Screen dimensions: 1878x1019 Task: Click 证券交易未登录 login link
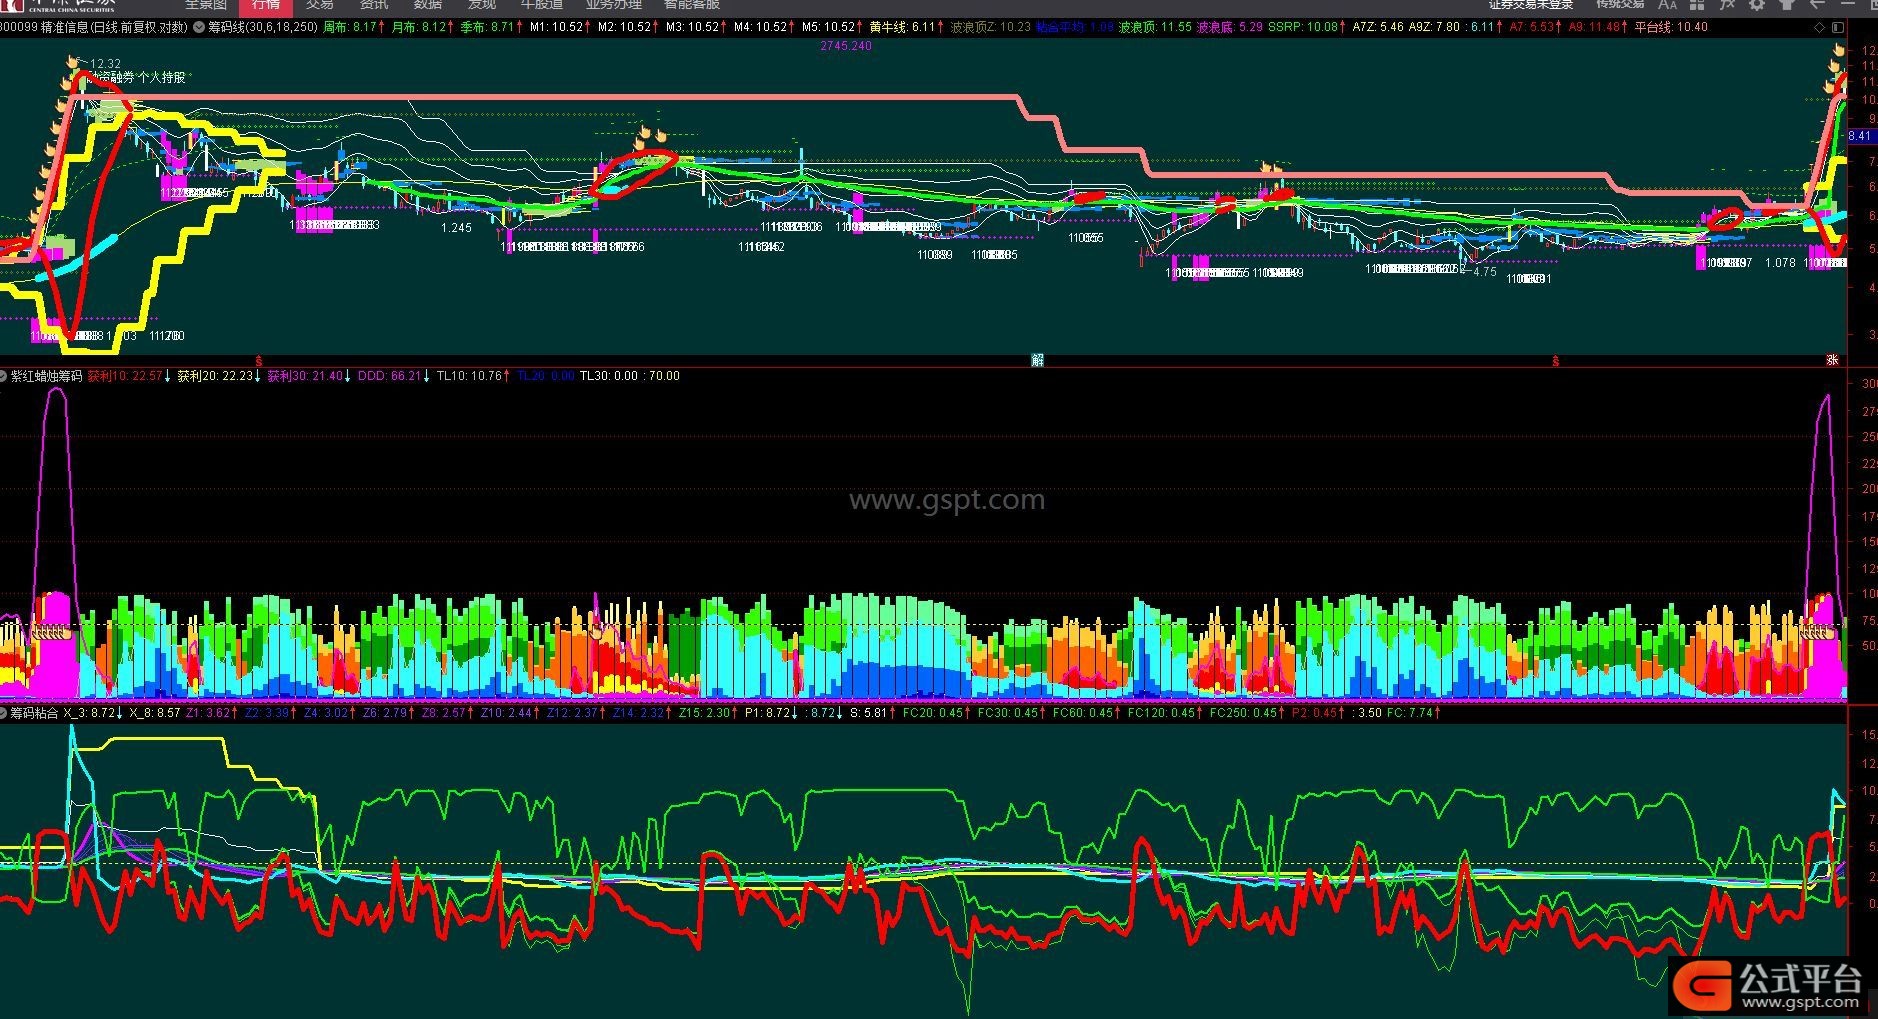pos(1531,5)
